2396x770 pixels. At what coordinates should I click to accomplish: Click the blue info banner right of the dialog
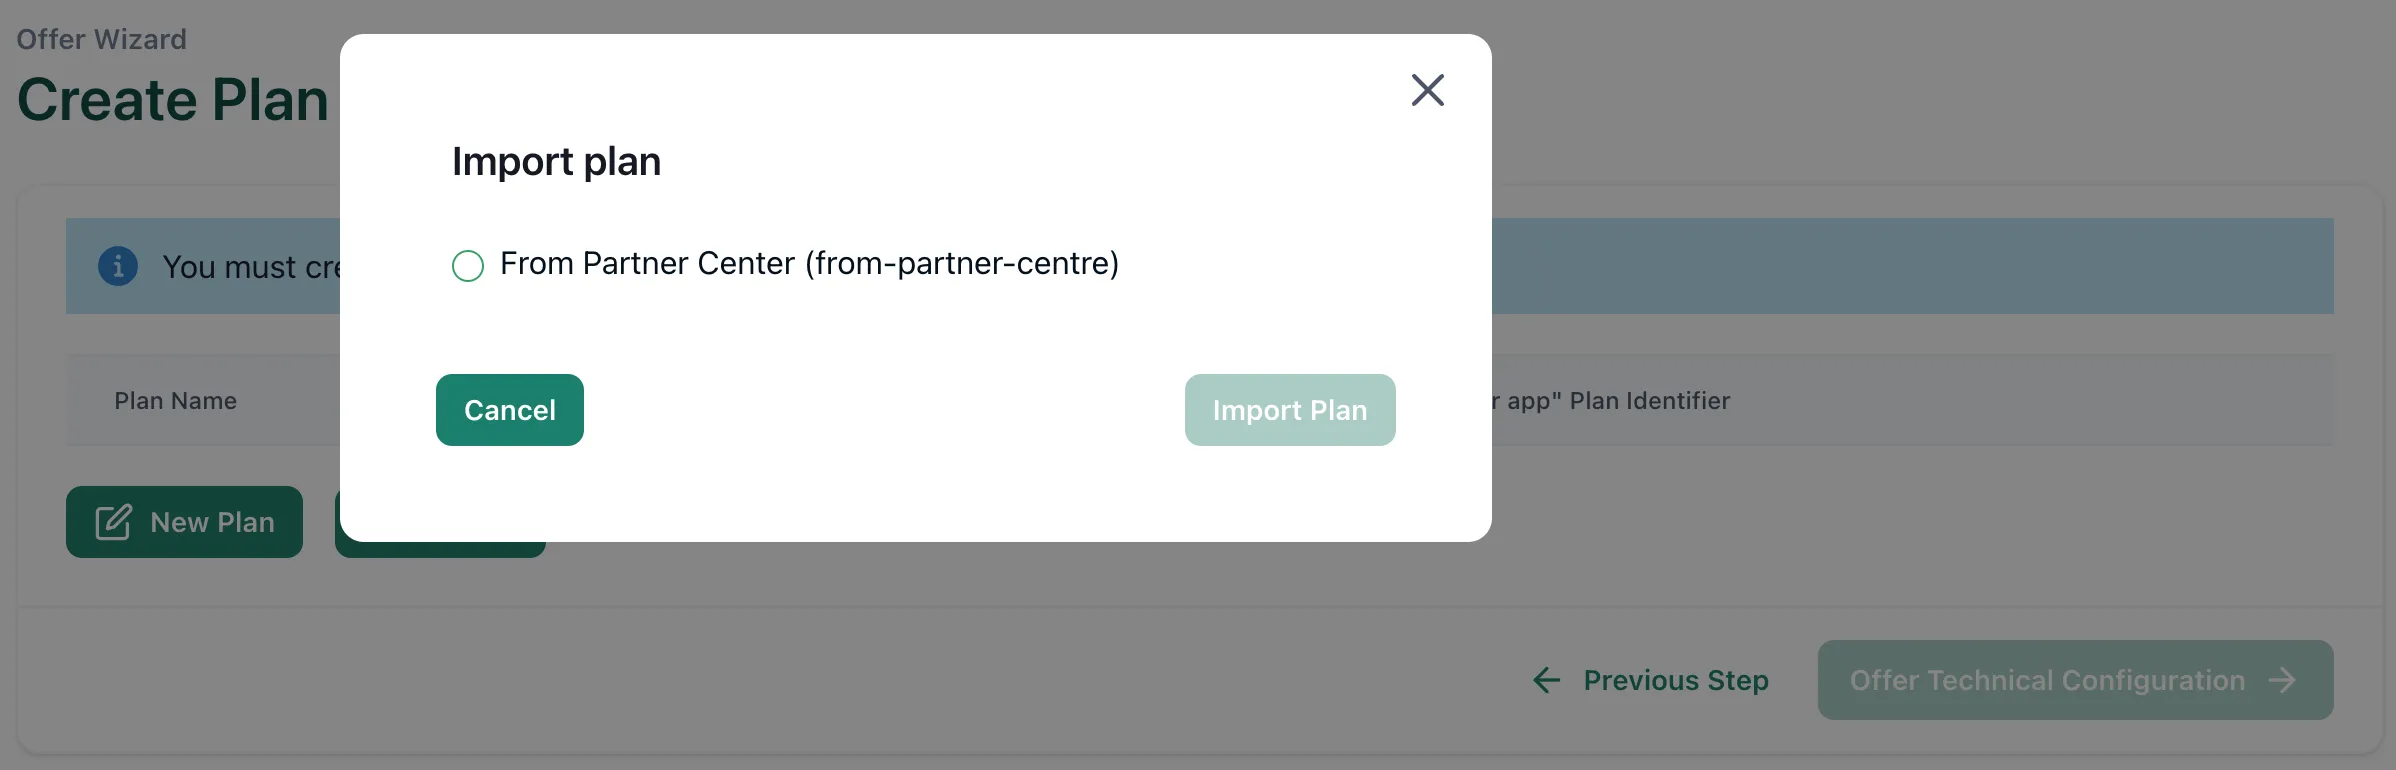tap(1912, 266)
